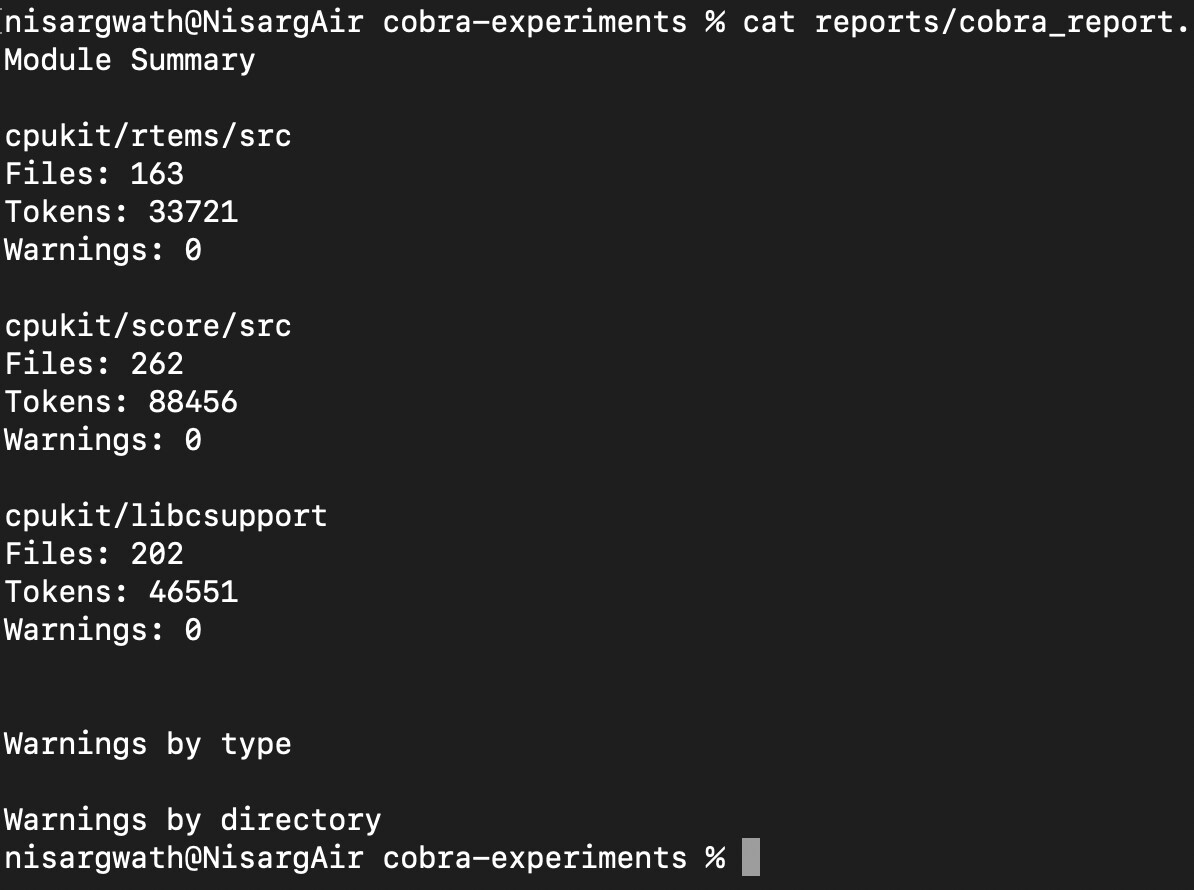Click the cpukit/rtems/src module path
Screen dimensions: 1194x890
tap(148, 136)
